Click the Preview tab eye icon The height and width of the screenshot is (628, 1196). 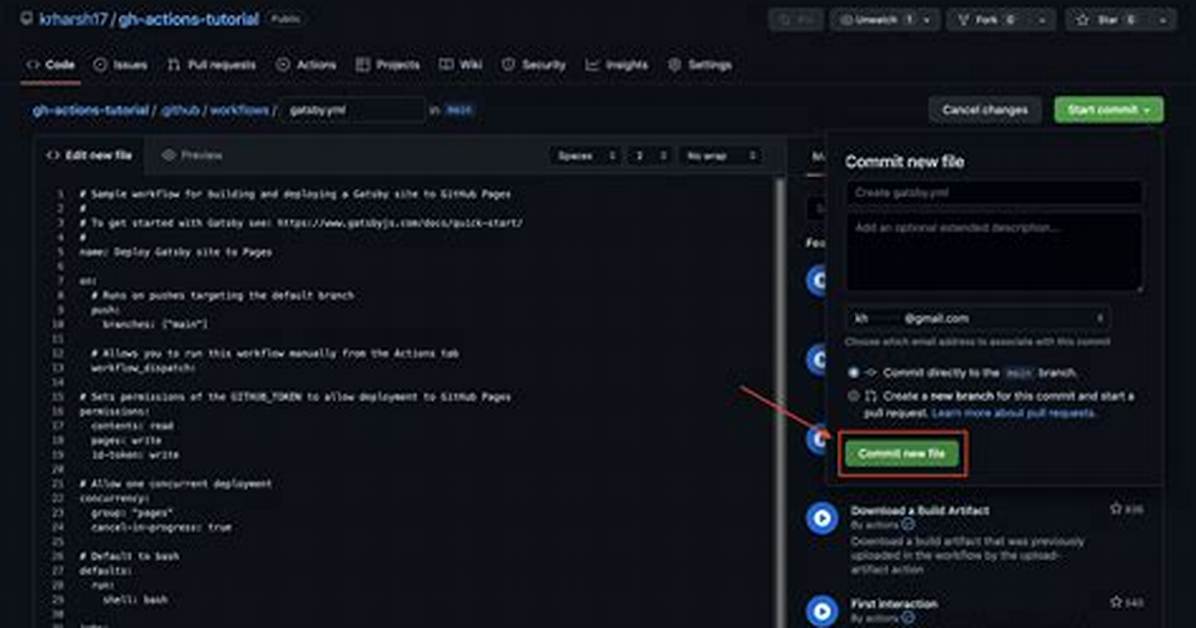[x=169, y=155]
